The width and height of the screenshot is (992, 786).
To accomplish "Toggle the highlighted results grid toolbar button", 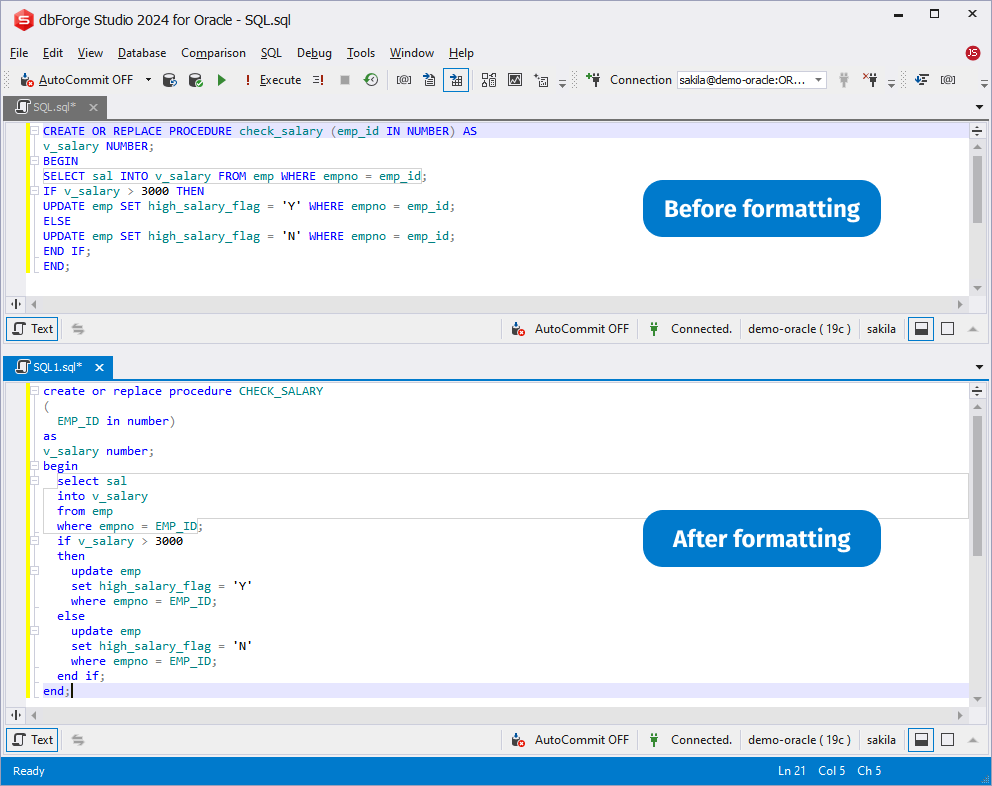I will click(456, 80).
